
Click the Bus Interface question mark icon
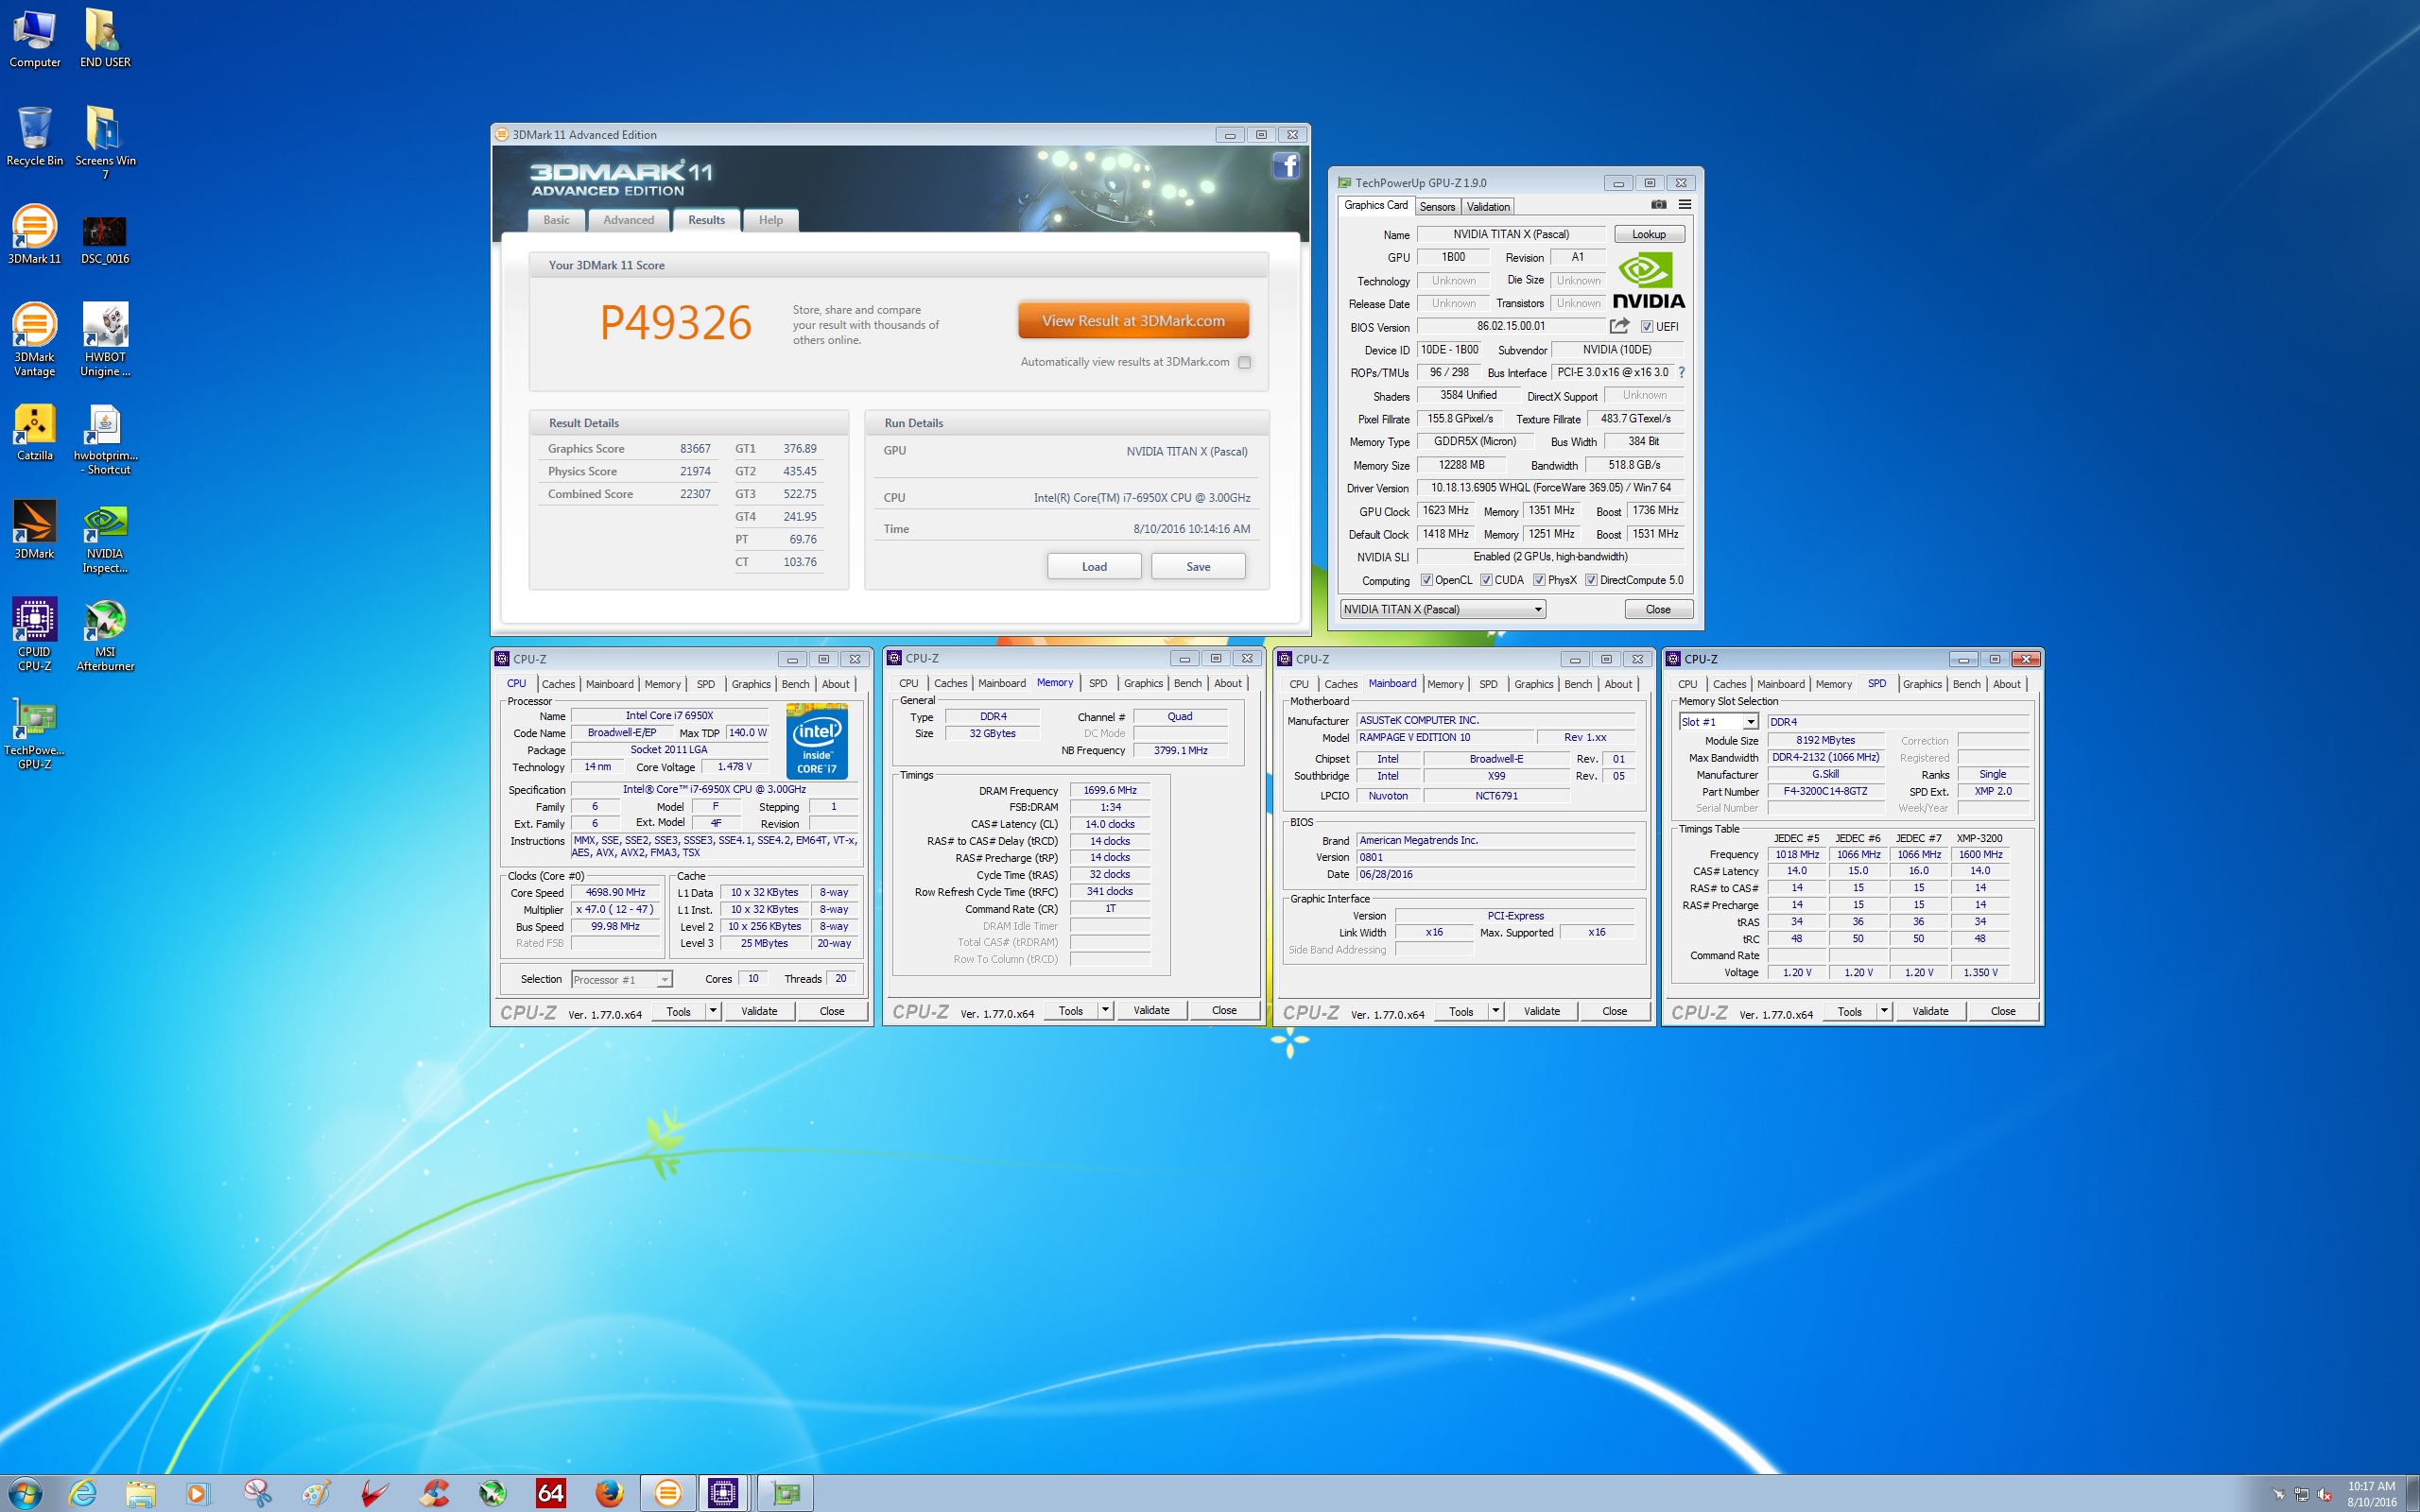[x=1682, y=372]
